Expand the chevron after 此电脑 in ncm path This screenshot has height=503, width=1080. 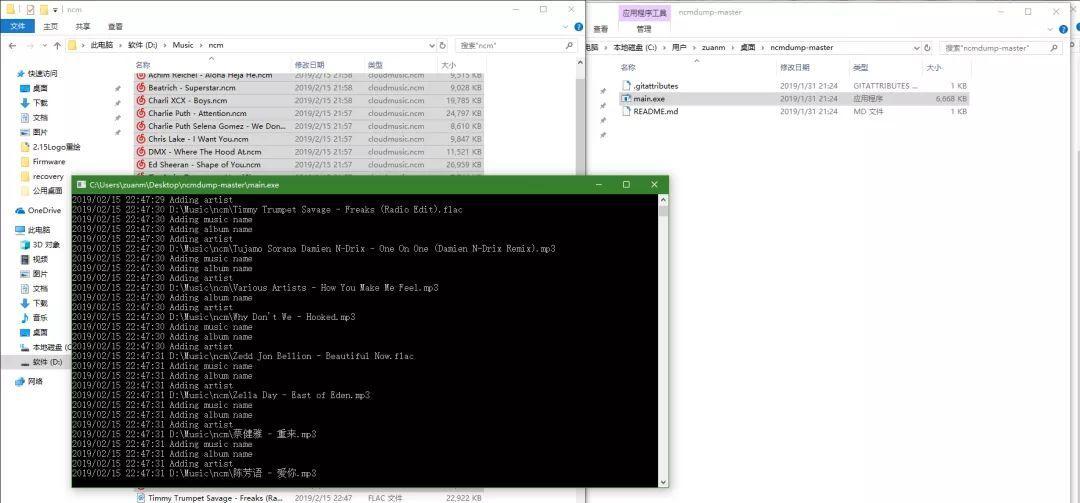click(123, 45)
